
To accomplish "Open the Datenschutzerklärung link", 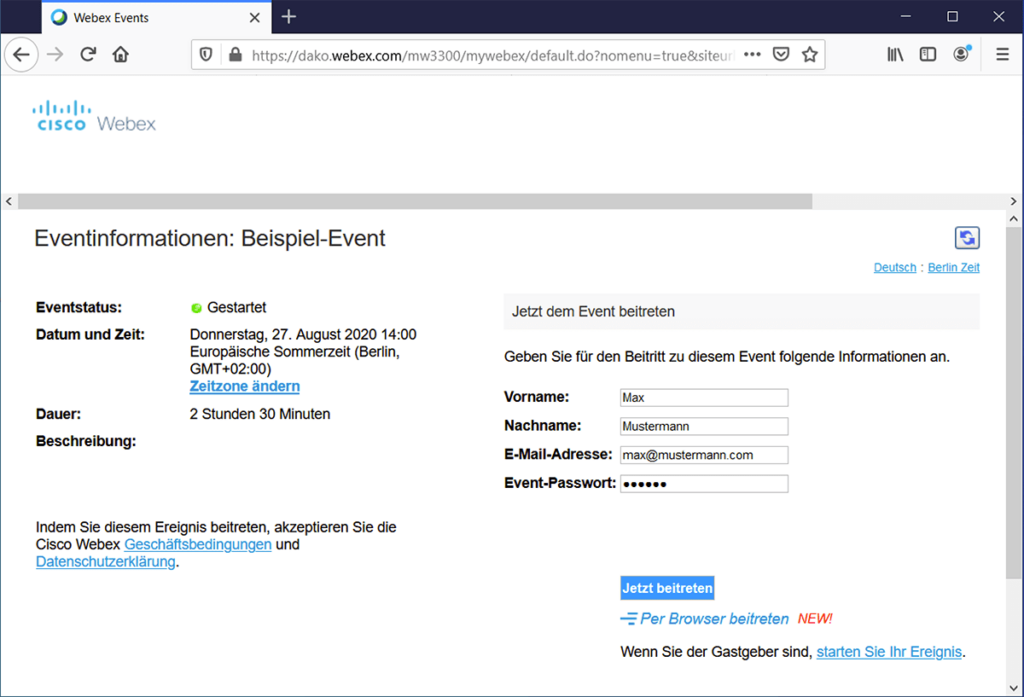I will click(104, 561).
